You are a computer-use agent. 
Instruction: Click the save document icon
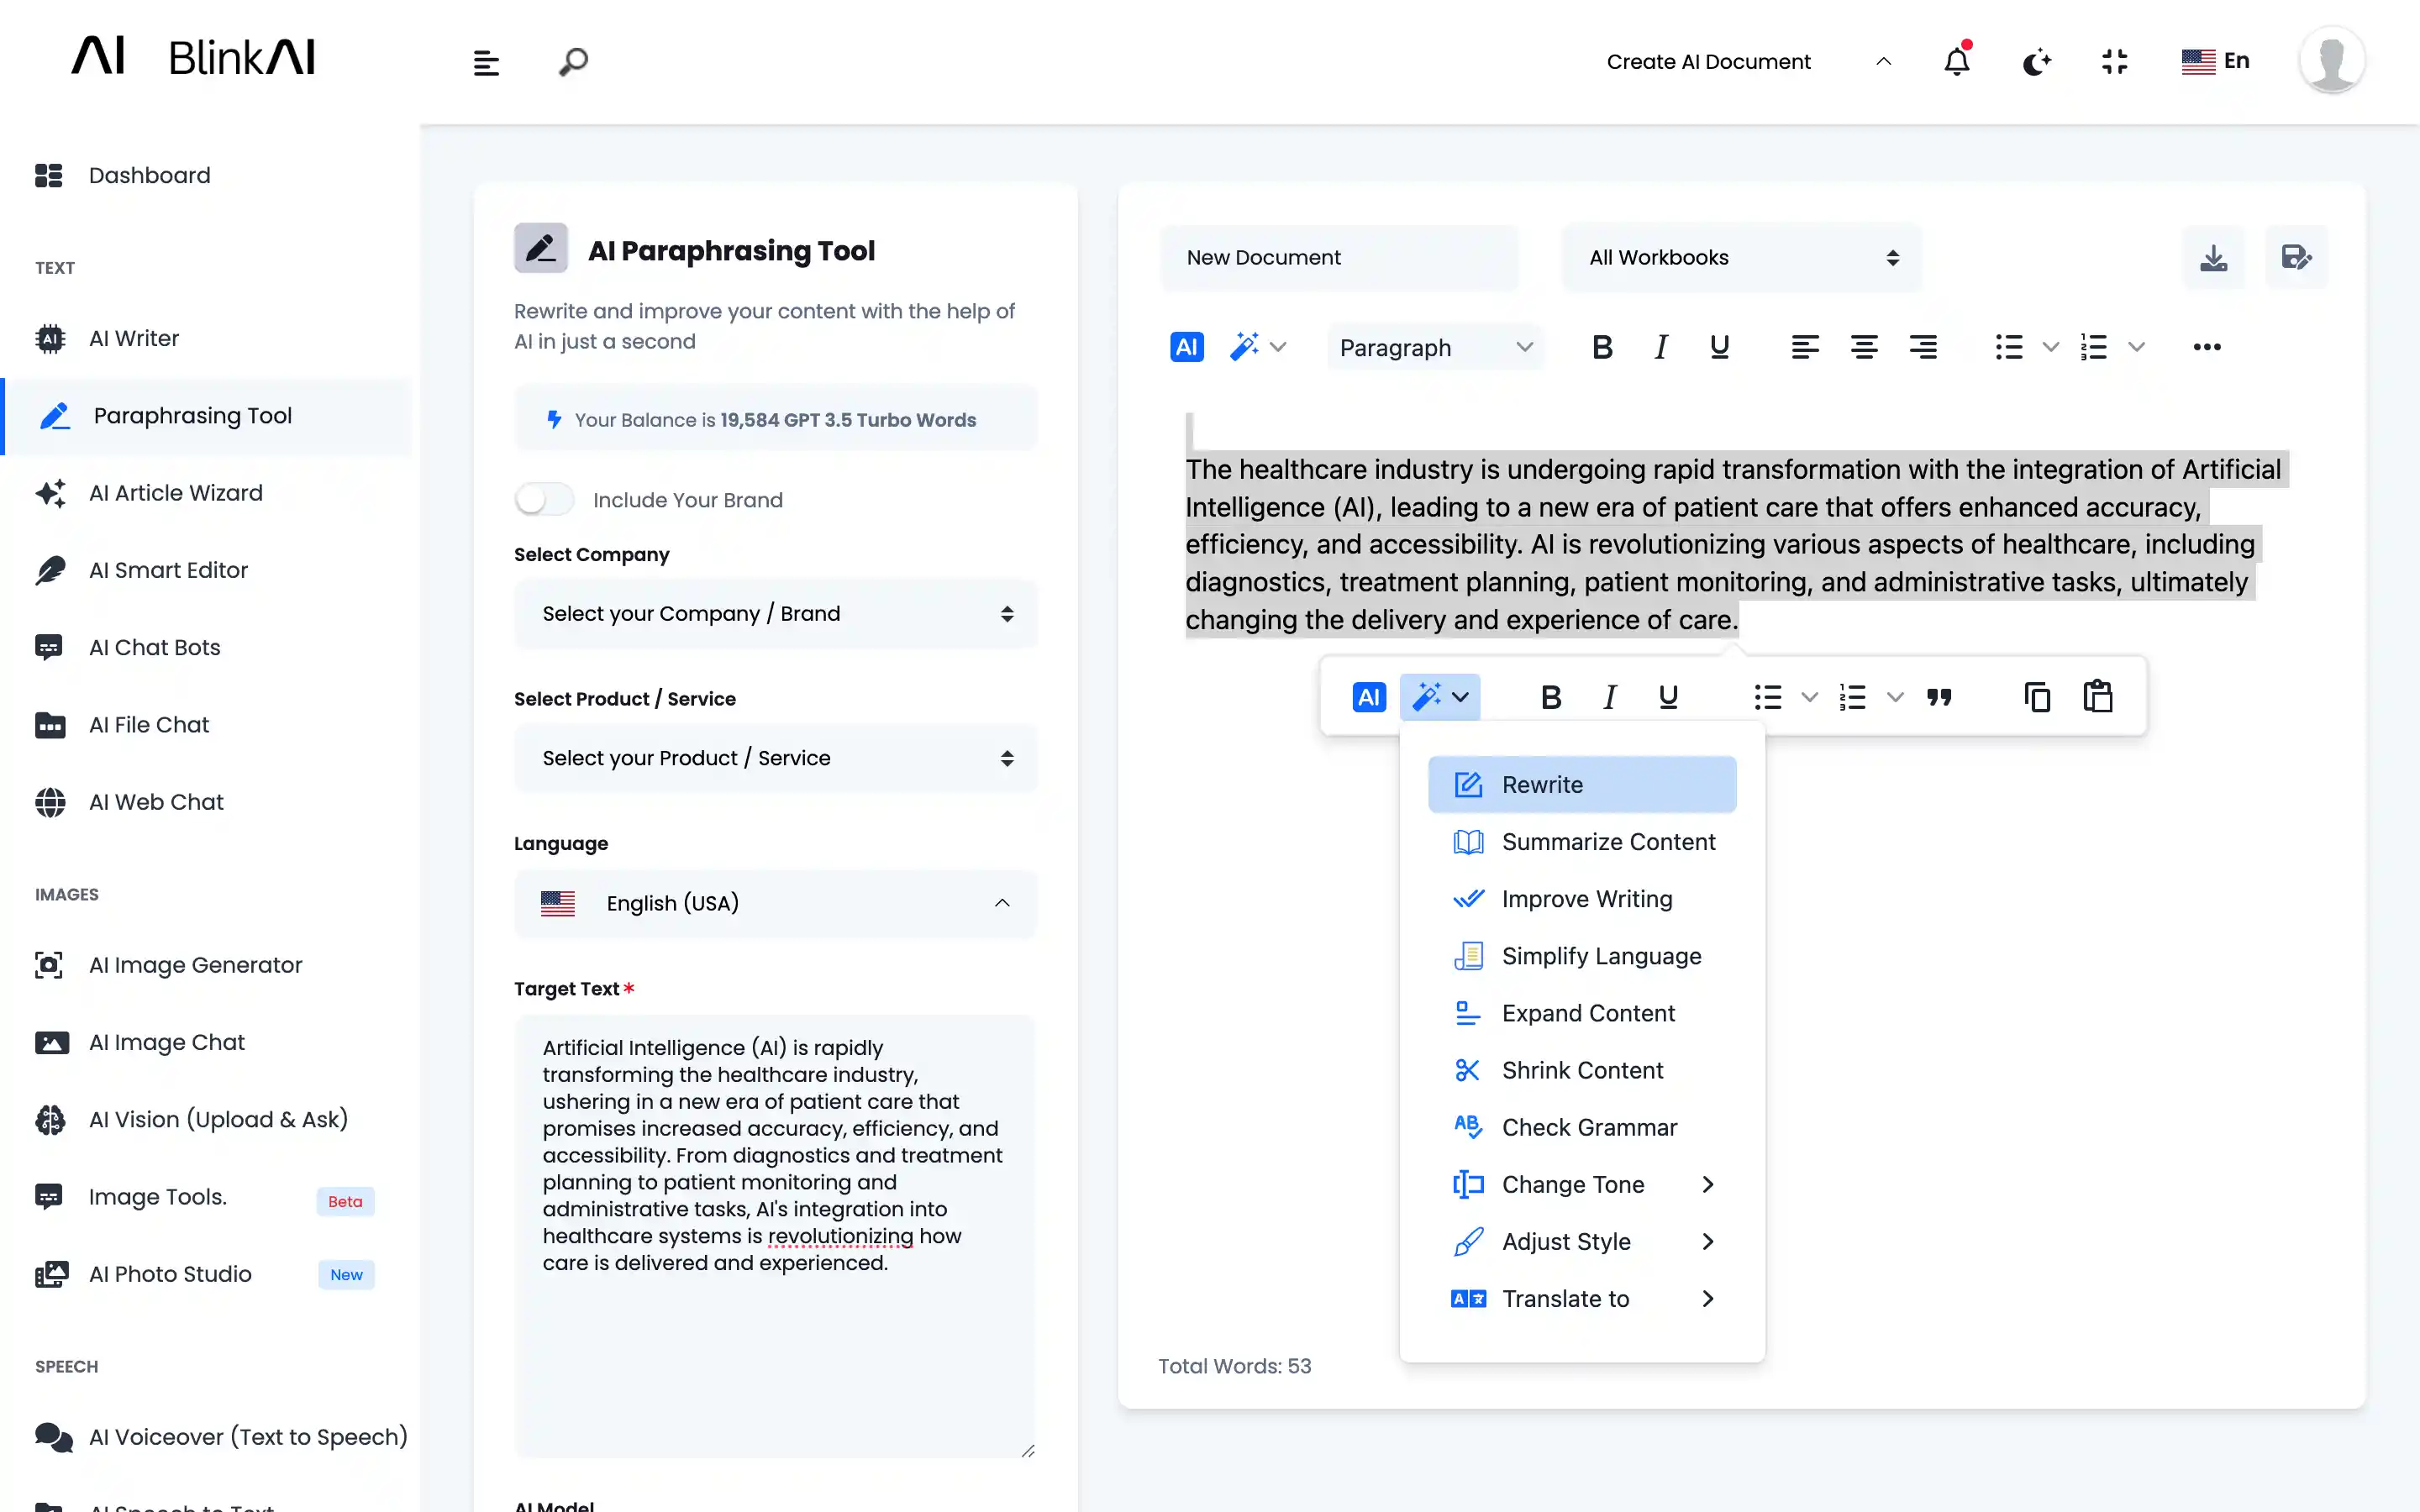[x=2296, y=258]
